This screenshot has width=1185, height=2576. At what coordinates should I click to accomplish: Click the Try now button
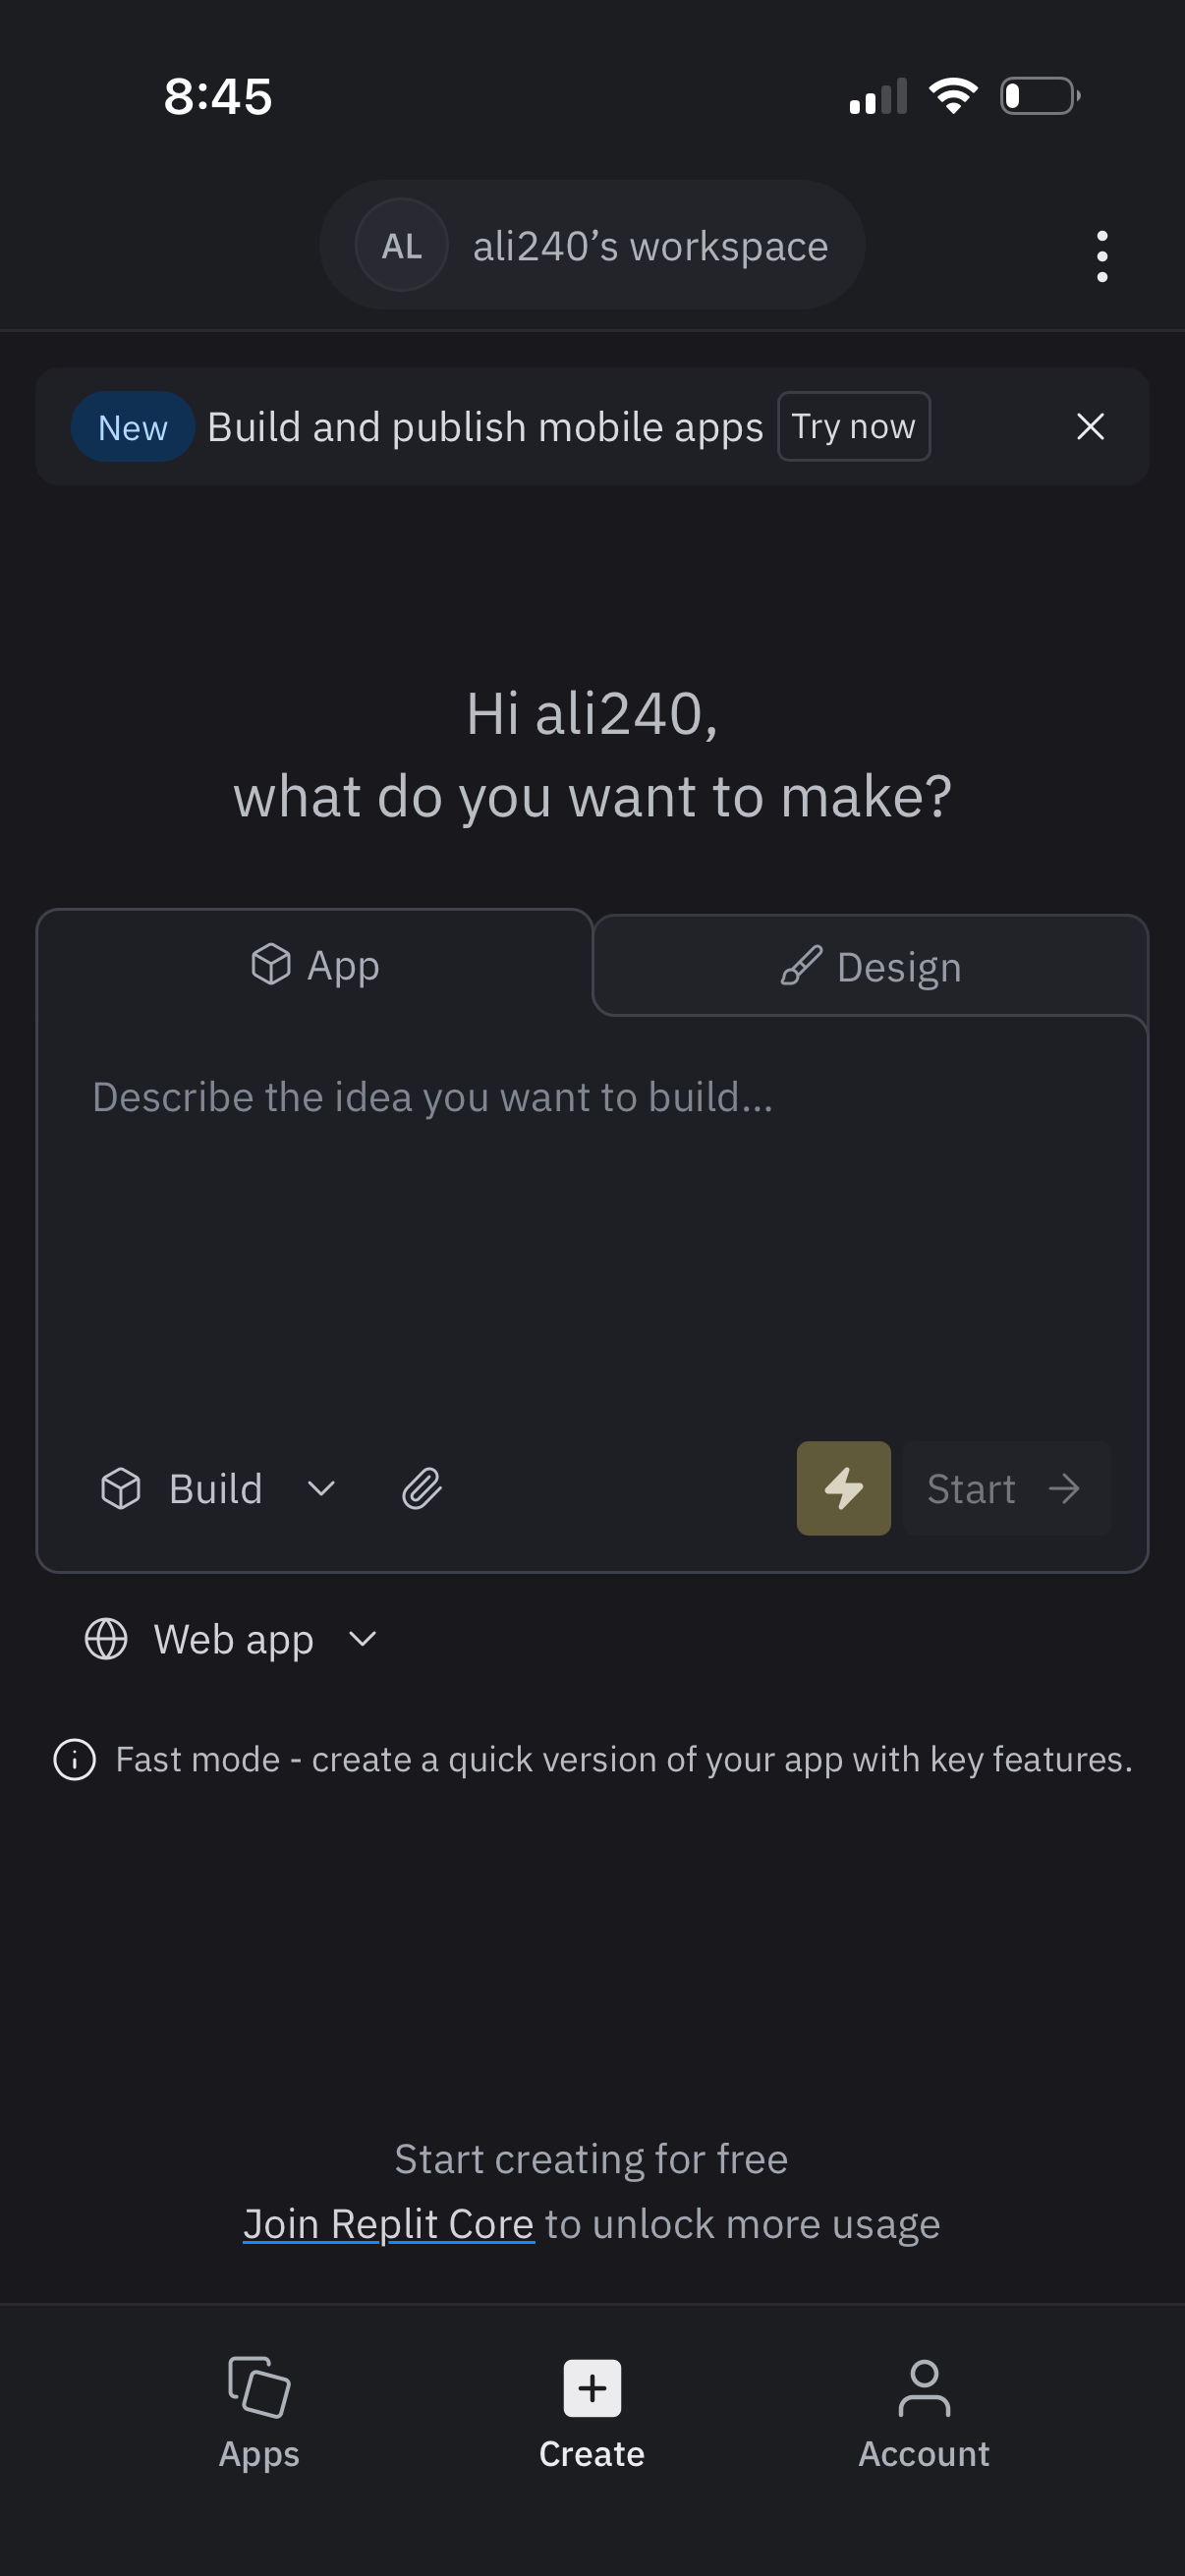tap(853, 426)
